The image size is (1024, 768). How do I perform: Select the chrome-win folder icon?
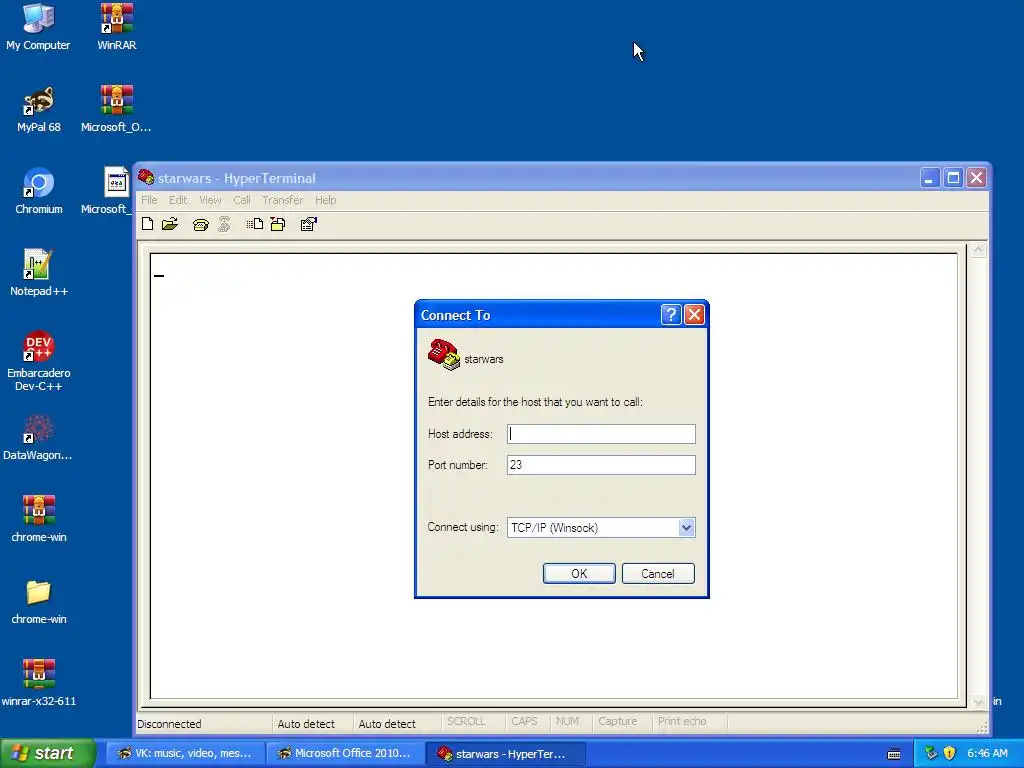coord(38,601)
